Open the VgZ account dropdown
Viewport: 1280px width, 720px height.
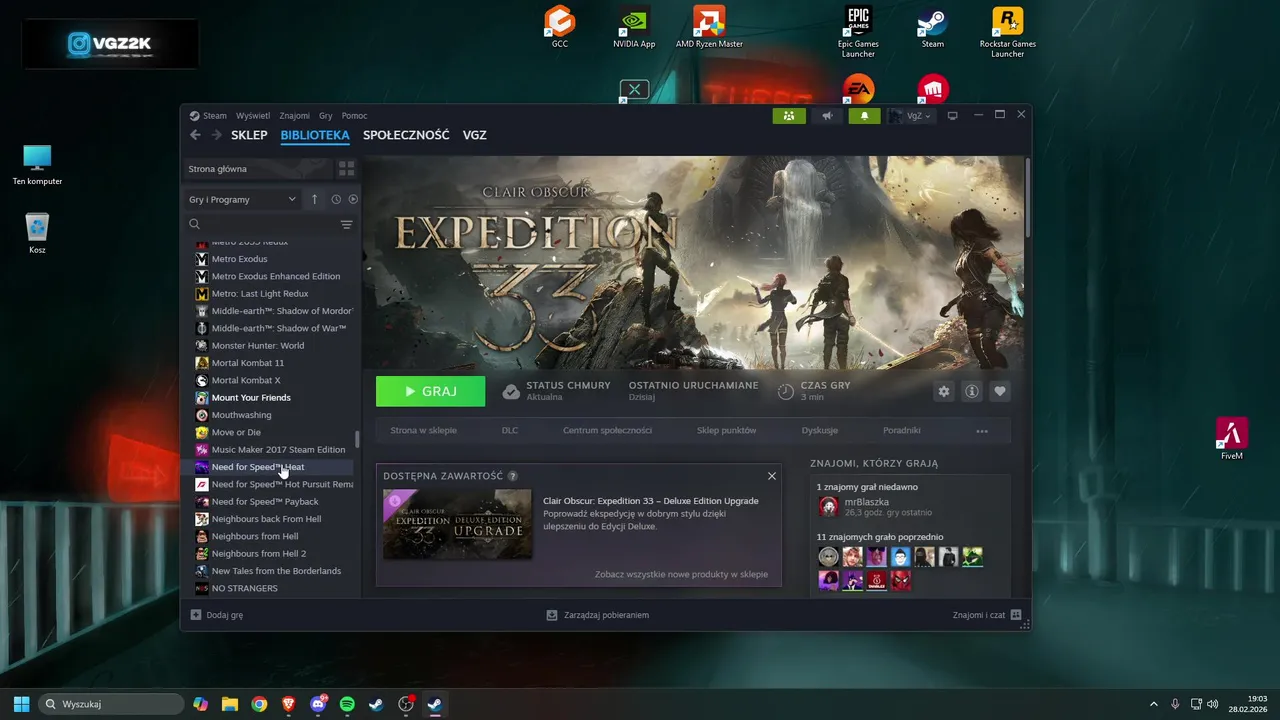[910, 116]
